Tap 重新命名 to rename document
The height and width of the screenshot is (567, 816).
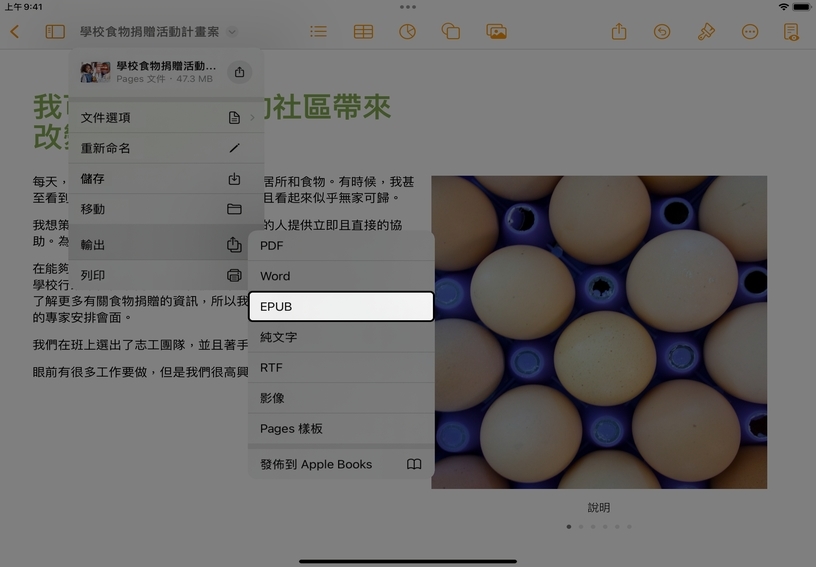coord(165,149)
